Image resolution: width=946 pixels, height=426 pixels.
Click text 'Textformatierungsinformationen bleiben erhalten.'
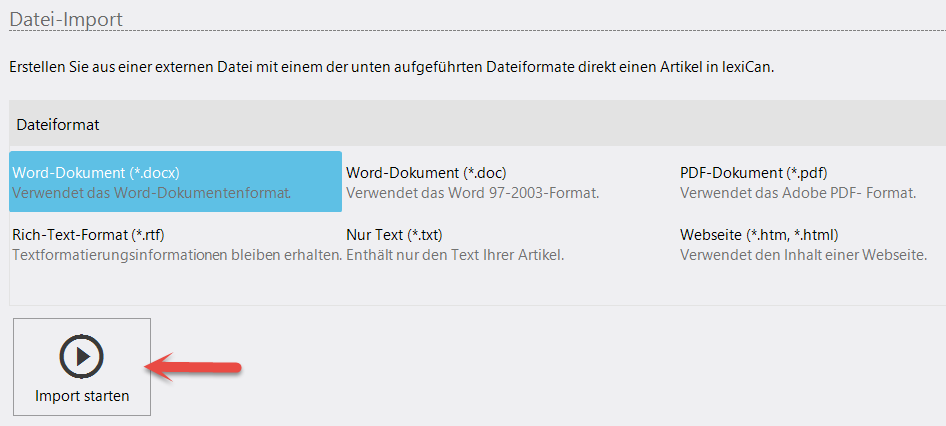pos(177,255)
